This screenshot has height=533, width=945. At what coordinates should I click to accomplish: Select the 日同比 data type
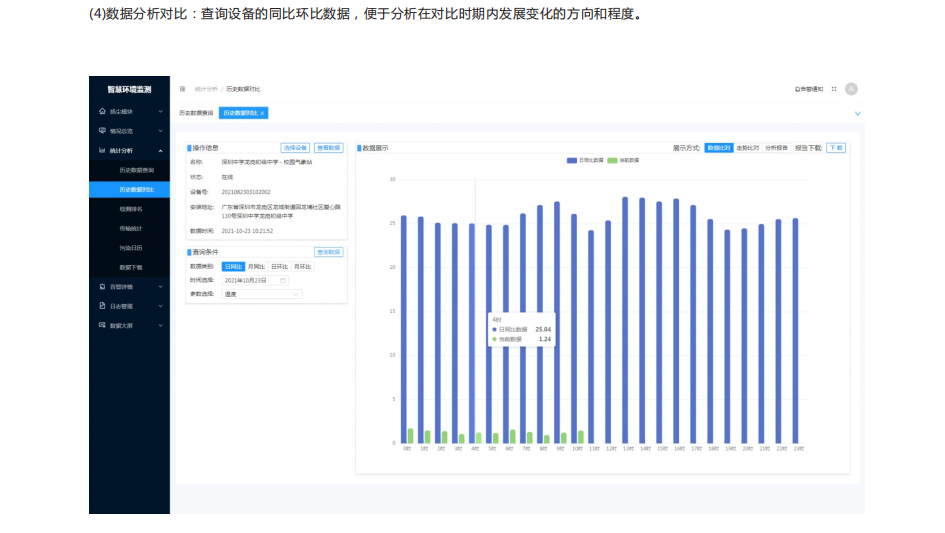(x=233, y=266)
